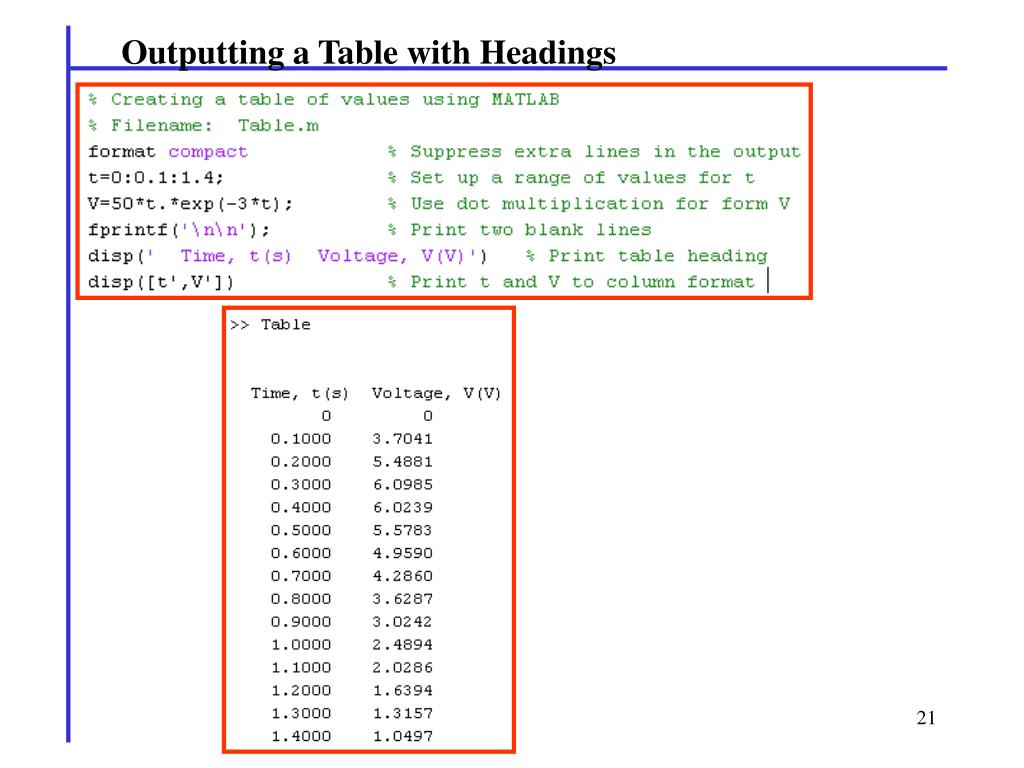This screenshot has height=768, width=1024.
Task: Click the time value 0.3000
Action: point(301,485)
